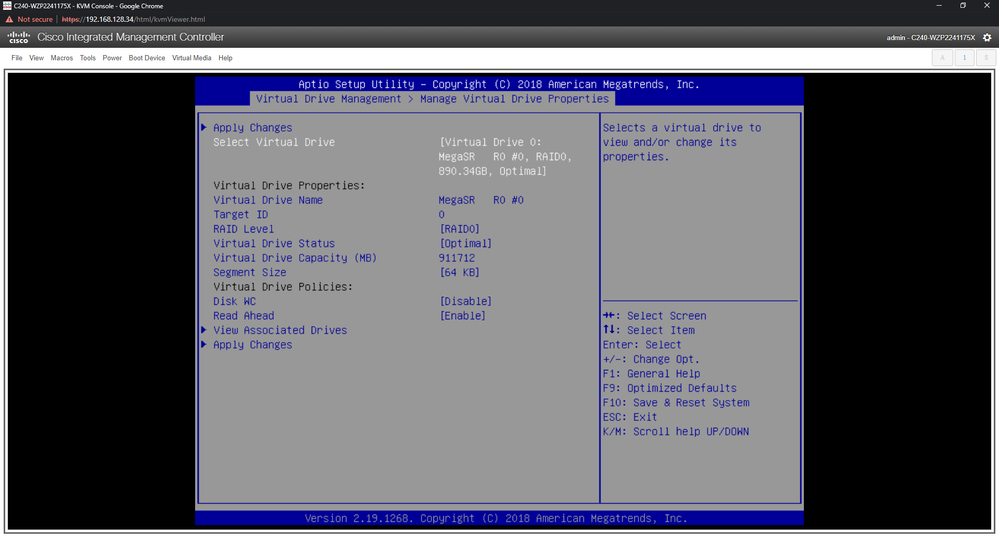The image size is (999, 541).
Task: Click the Select Screen help line
Action: (x=654, y=316)
